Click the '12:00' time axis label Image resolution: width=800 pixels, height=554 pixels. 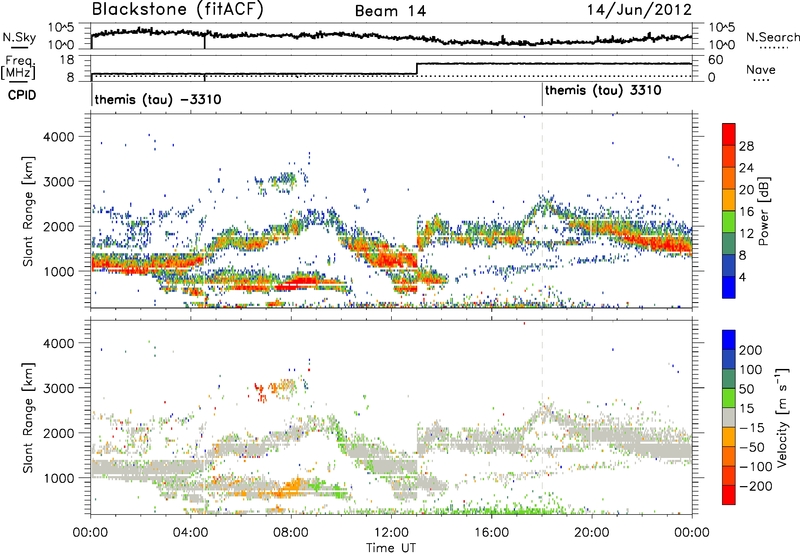391,533
